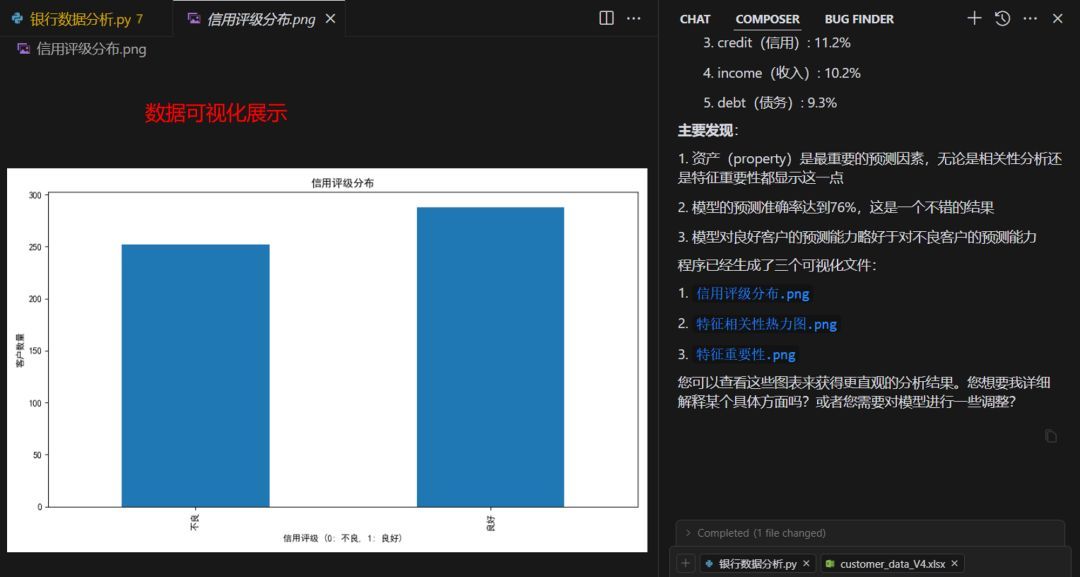This screenshot has width=1080, height=577.
Task: Open a split editor layout
Action: point(608,17)
